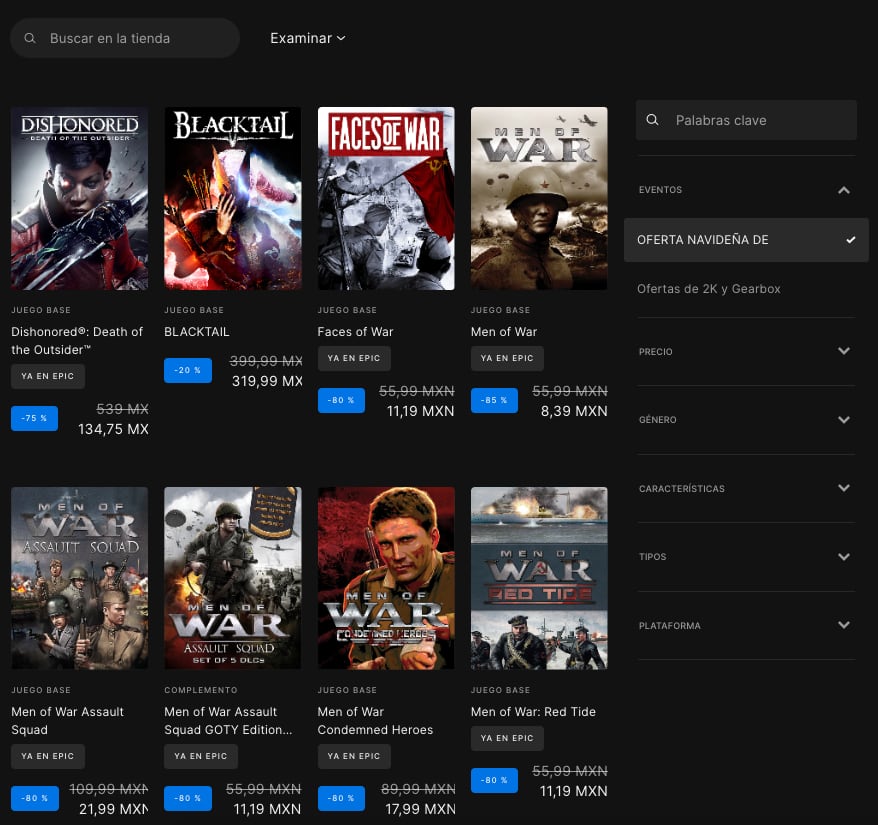Open the Men of War Condemned Heroes cover
878x825 pixels.
[386, 578]
